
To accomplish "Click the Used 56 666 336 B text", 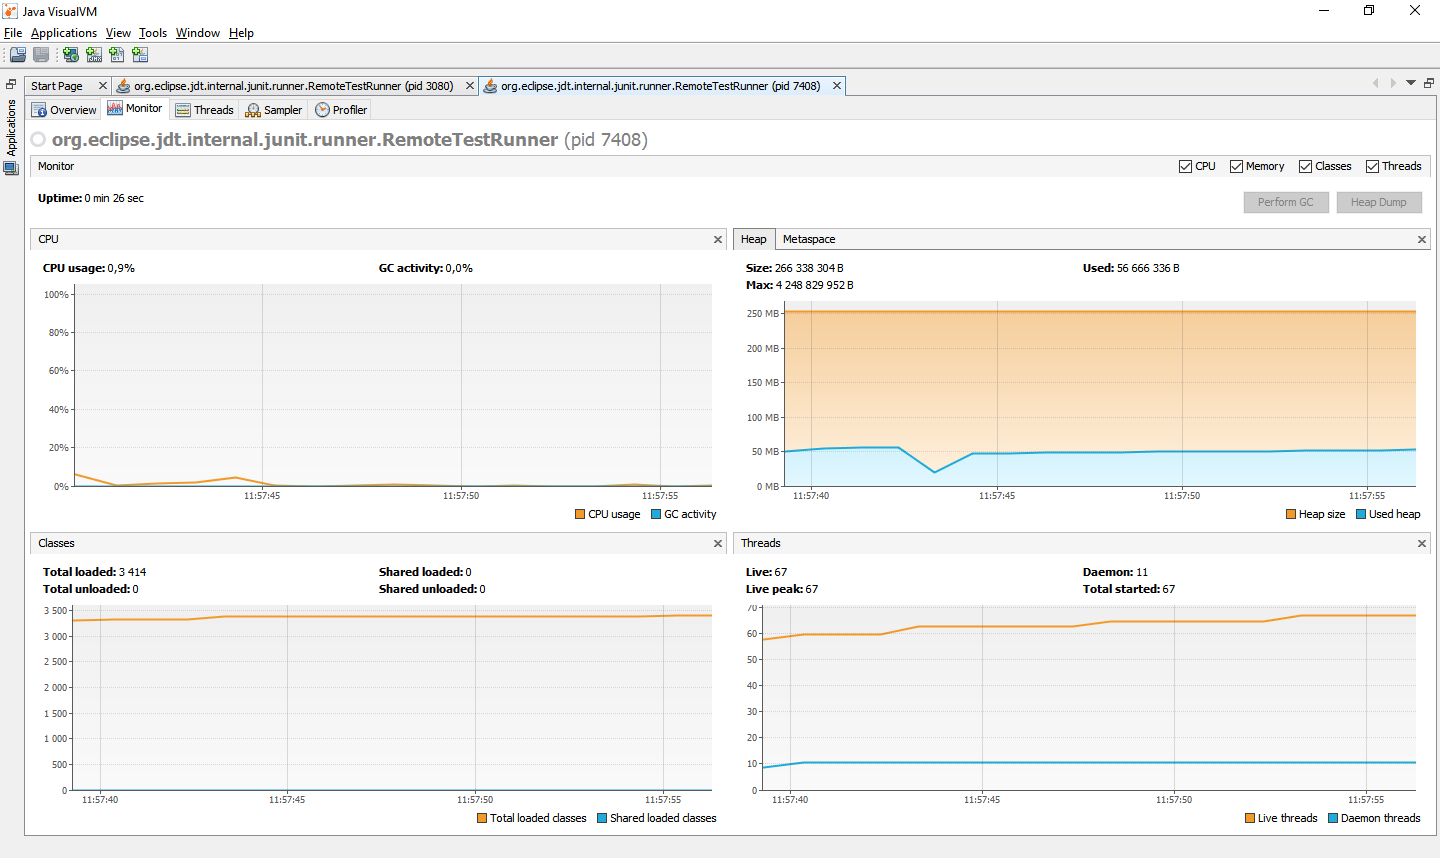I will [x=1131, y=269].
